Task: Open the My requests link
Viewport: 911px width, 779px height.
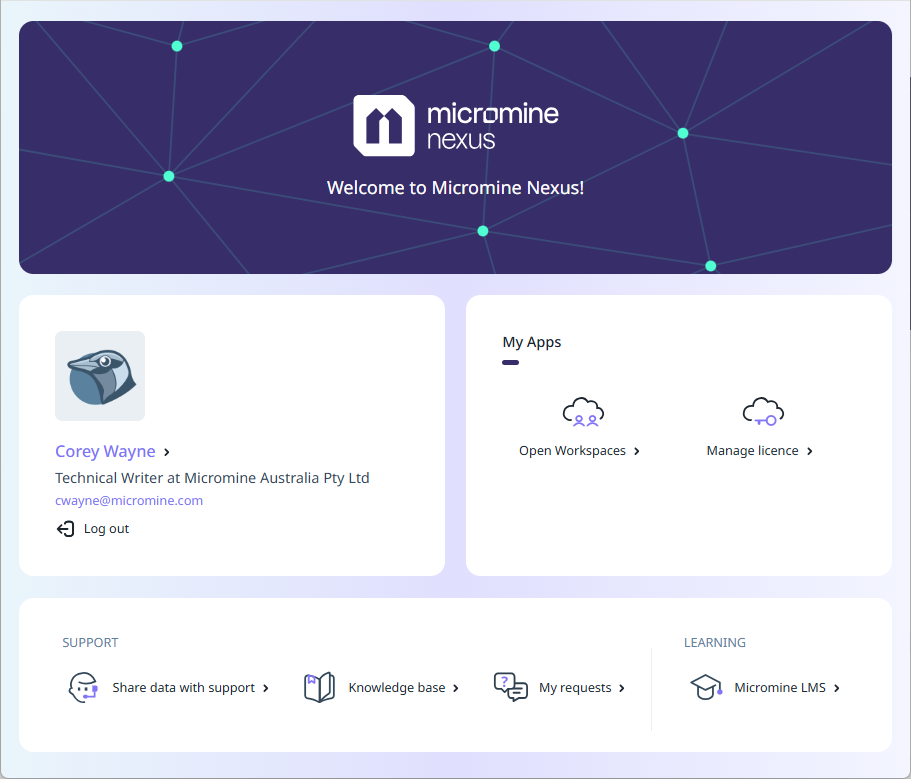Action: coord(575,688)
